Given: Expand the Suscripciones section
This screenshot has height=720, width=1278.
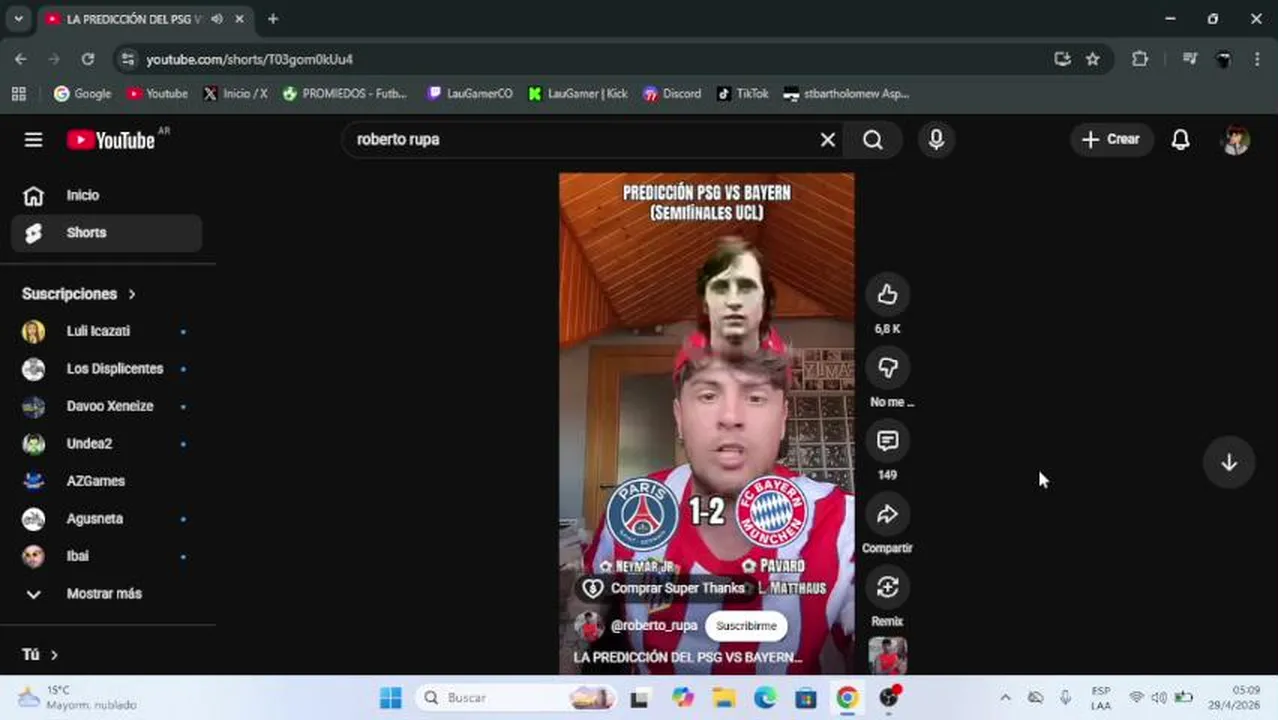Looking at the screenshot, I should [79, 294].
